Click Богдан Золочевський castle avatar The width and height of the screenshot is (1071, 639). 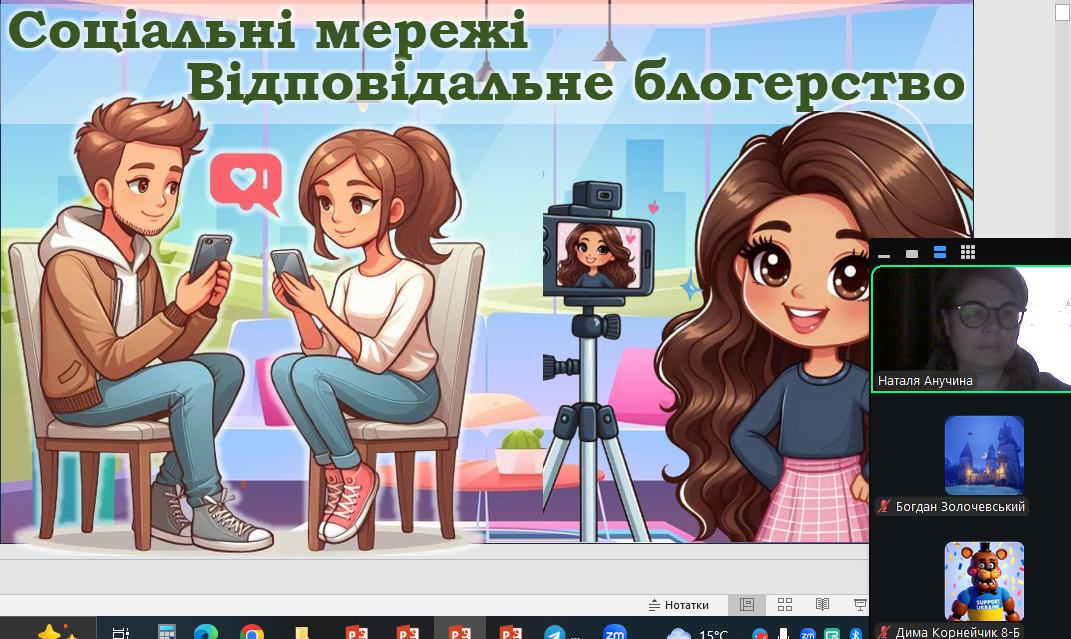click(x=984, y=455)
